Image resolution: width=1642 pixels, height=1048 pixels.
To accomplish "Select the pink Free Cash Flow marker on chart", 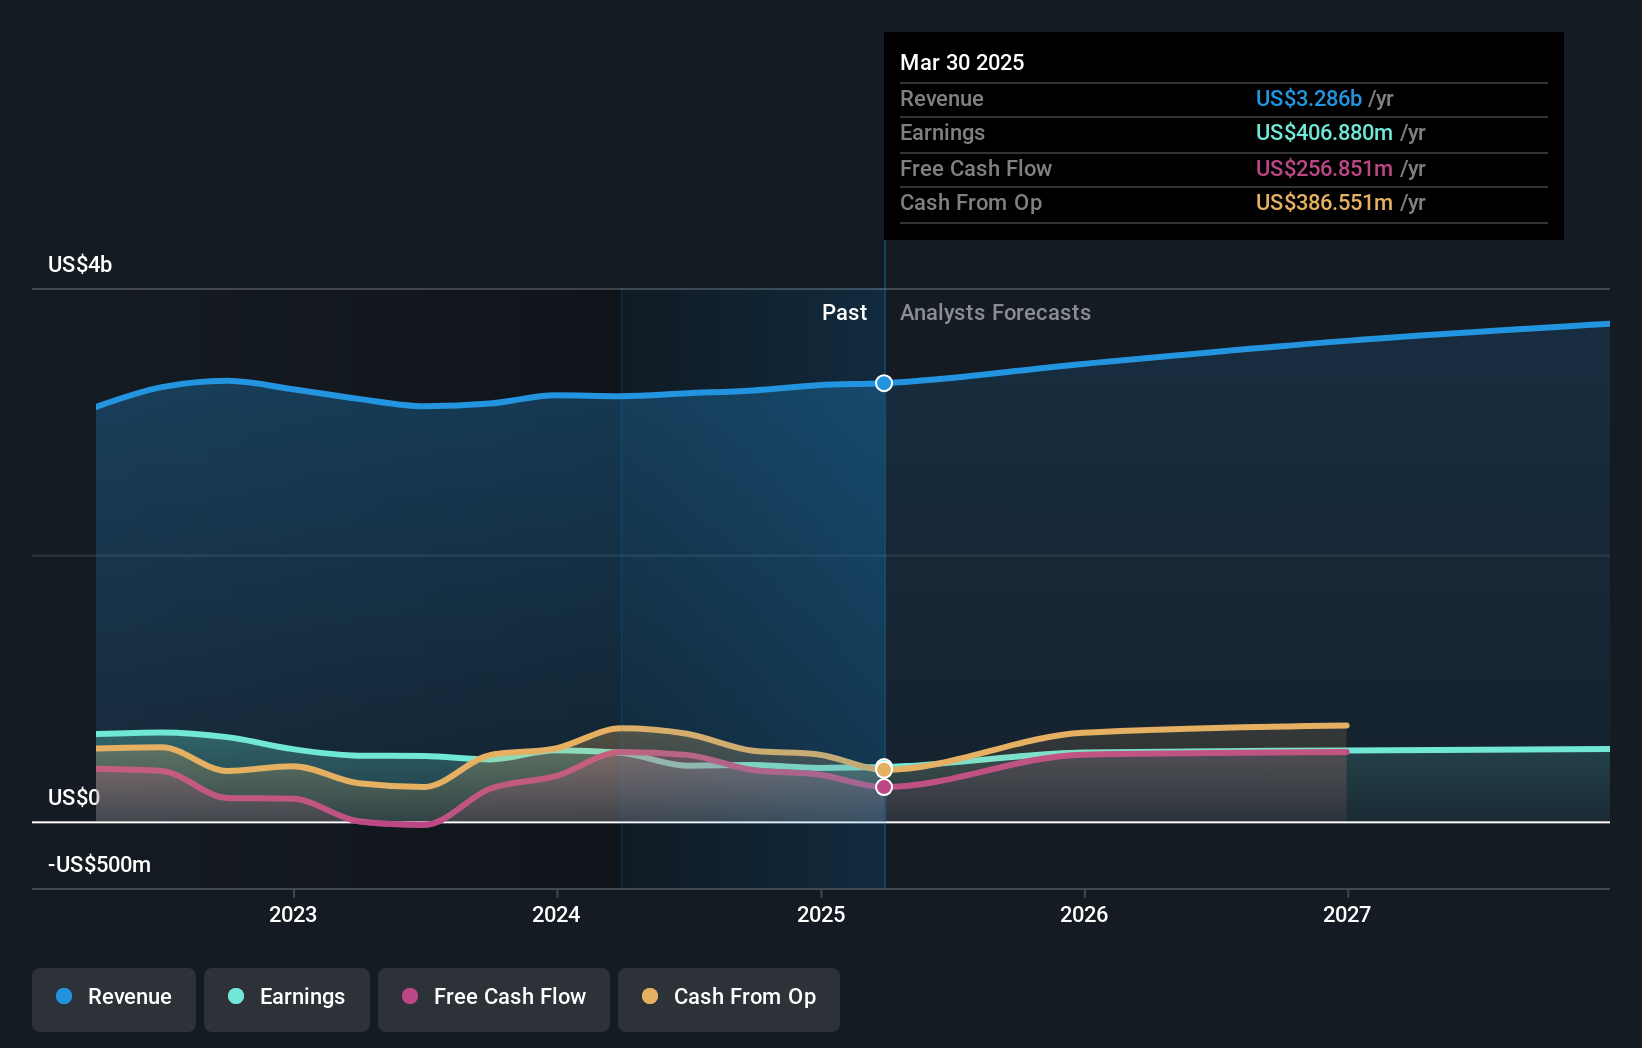I will (x=883, y=787).
